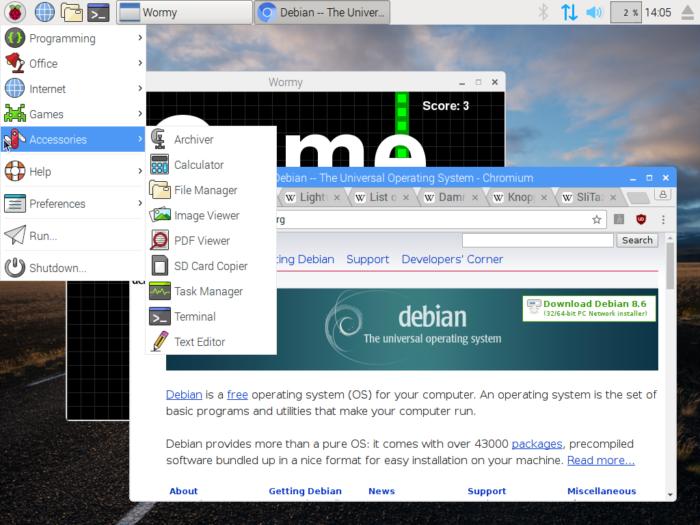Open the Office submenu
Screen dimensions: 700x525
pos(73,63)
